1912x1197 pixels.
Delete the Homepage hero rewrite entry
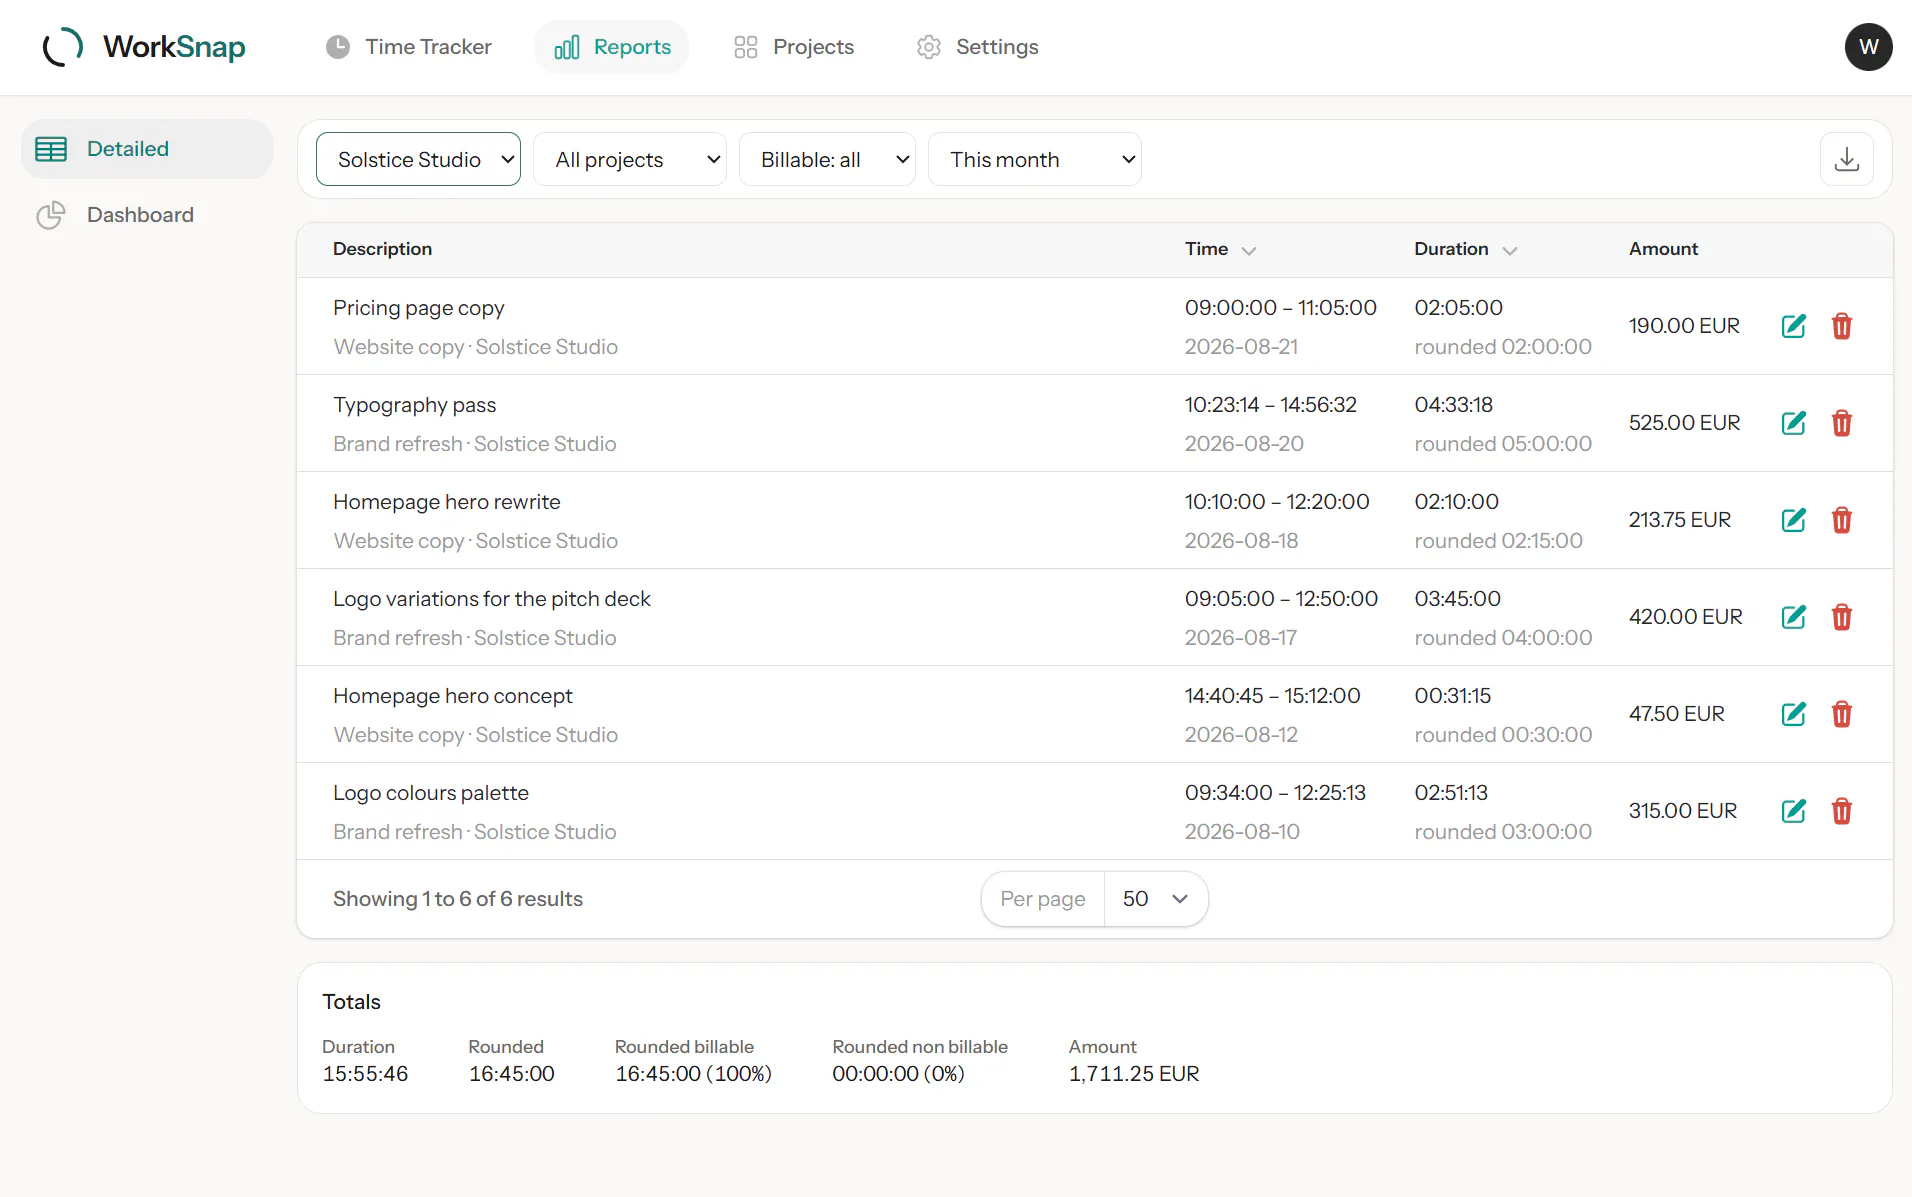tap(1841, 520)
